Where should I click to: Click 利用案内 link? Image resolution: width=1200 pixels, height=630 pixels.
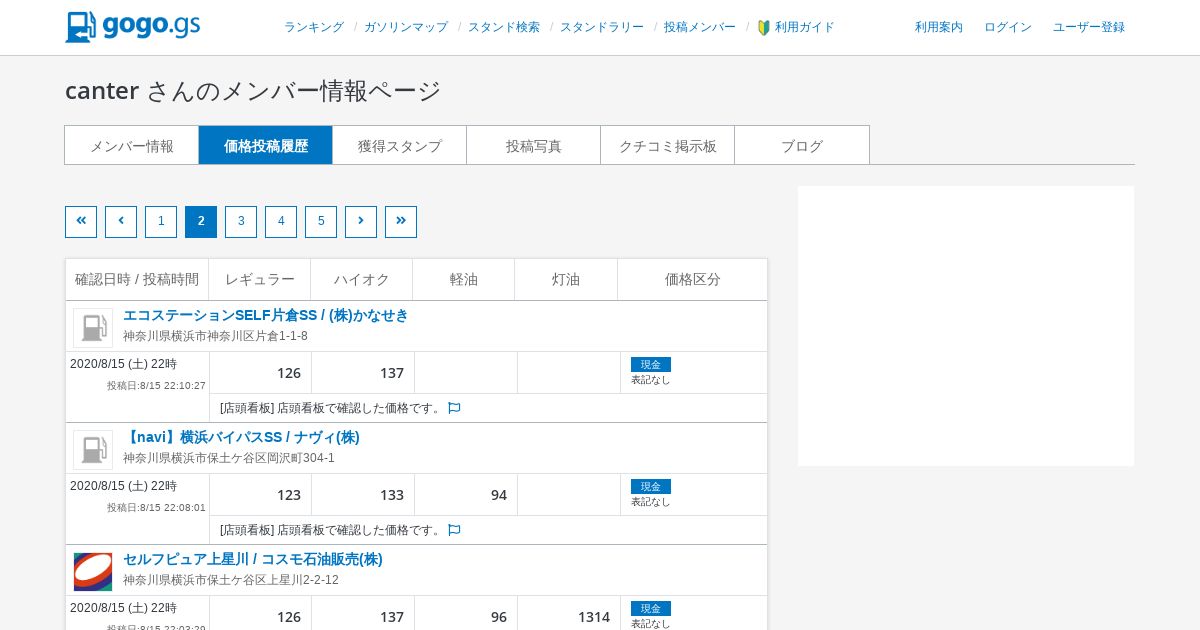tap(939, 27)
